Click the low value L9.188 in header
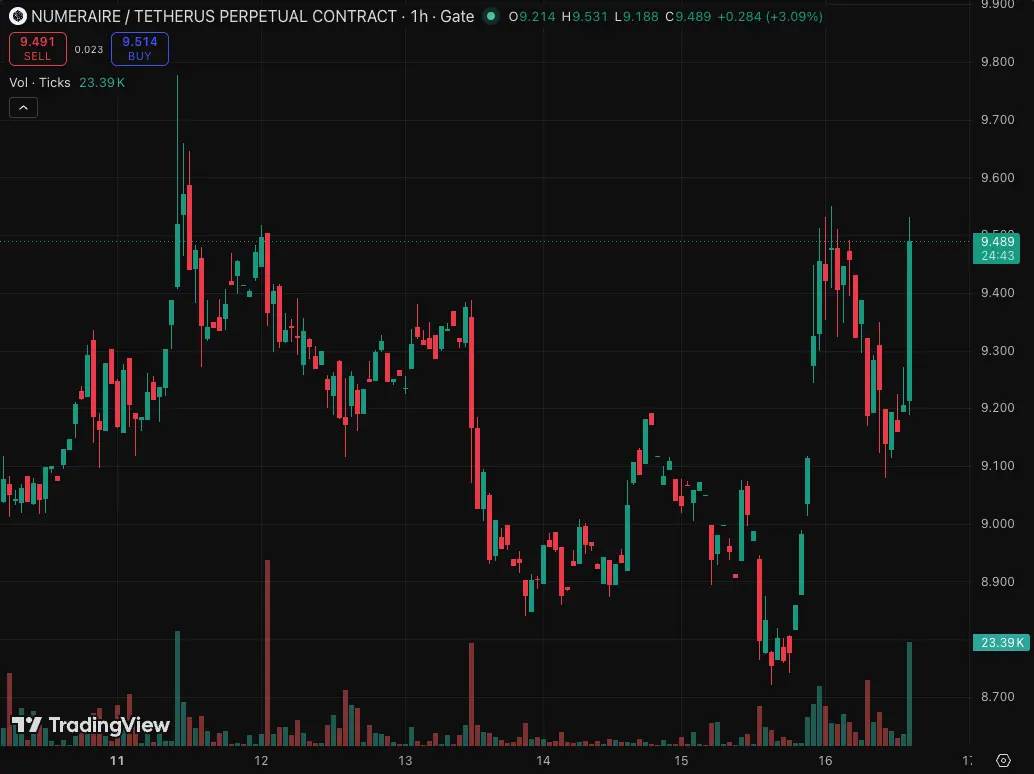Image resolution: width=1034 pixels, height=774 pixels. (636, 16)
